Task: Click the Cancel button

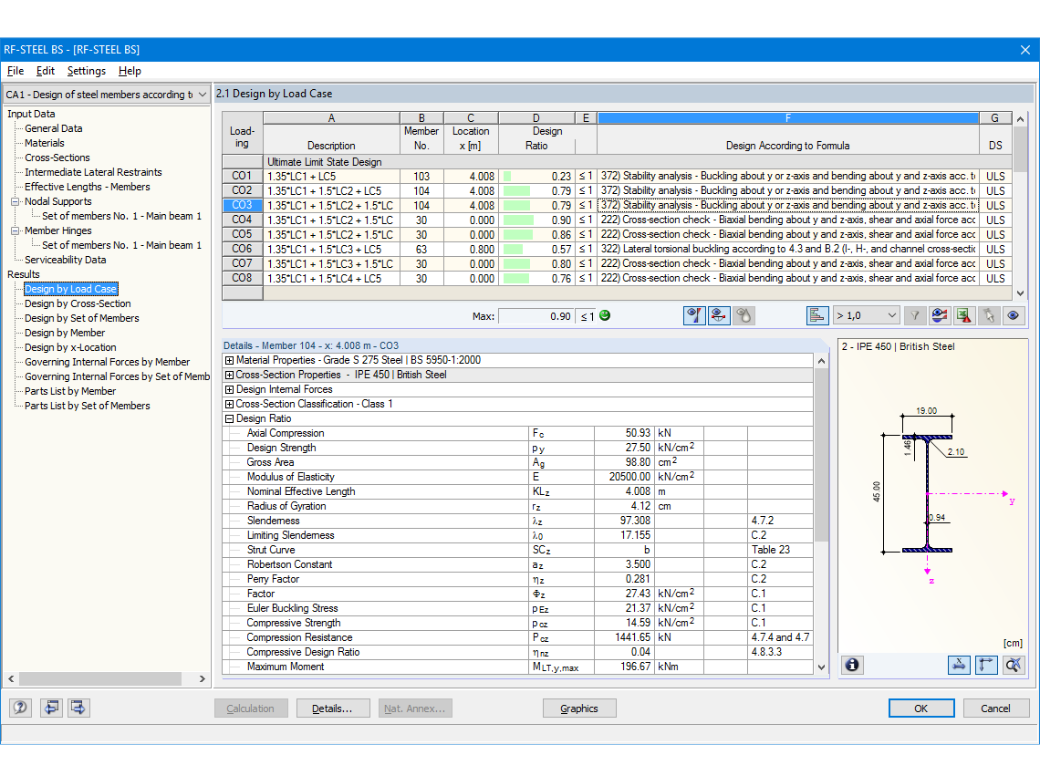Action: (x=996, y=708)
